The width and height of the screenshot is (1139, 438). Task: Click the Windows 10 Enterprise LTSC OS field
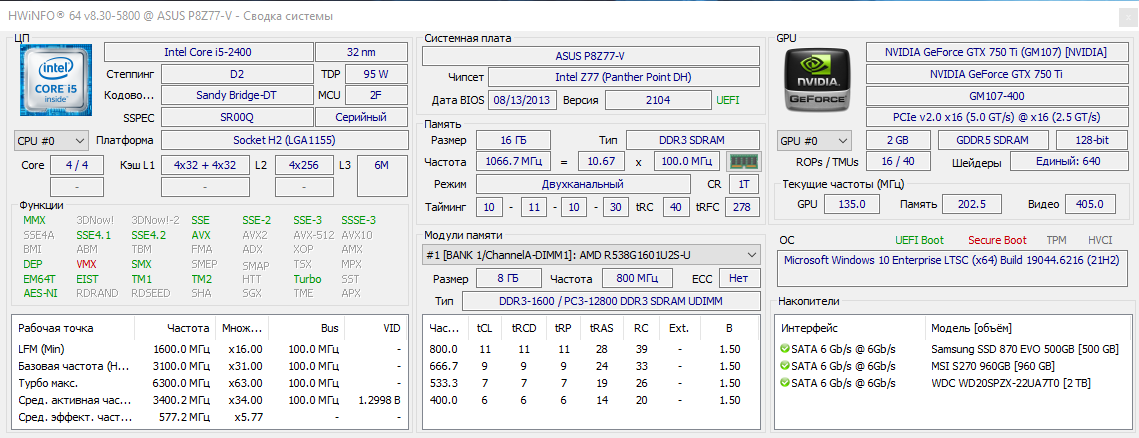click(x=952, y=269)
